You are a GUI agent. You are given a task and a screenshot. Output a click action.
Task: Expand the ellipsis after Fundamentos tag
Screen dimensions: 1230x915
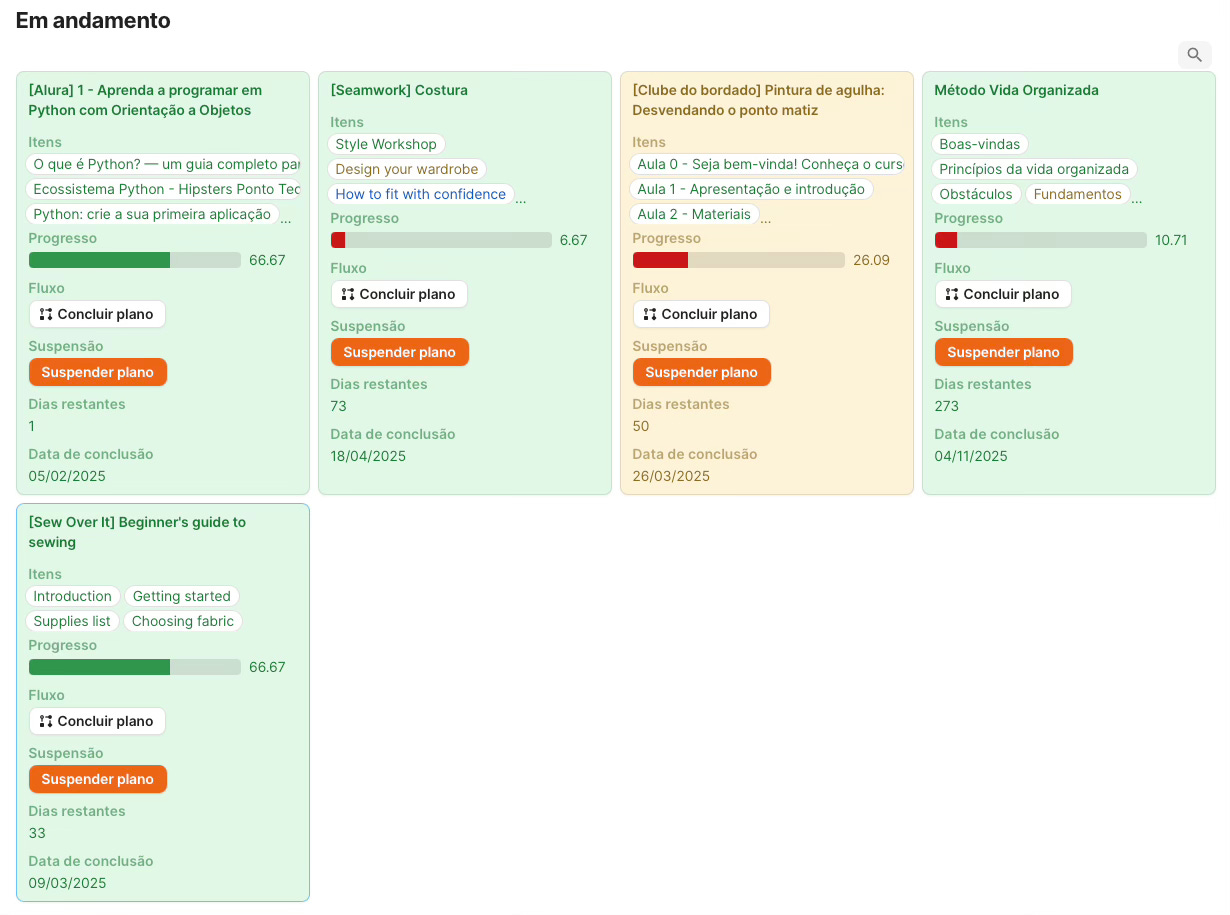[1137, 199]
